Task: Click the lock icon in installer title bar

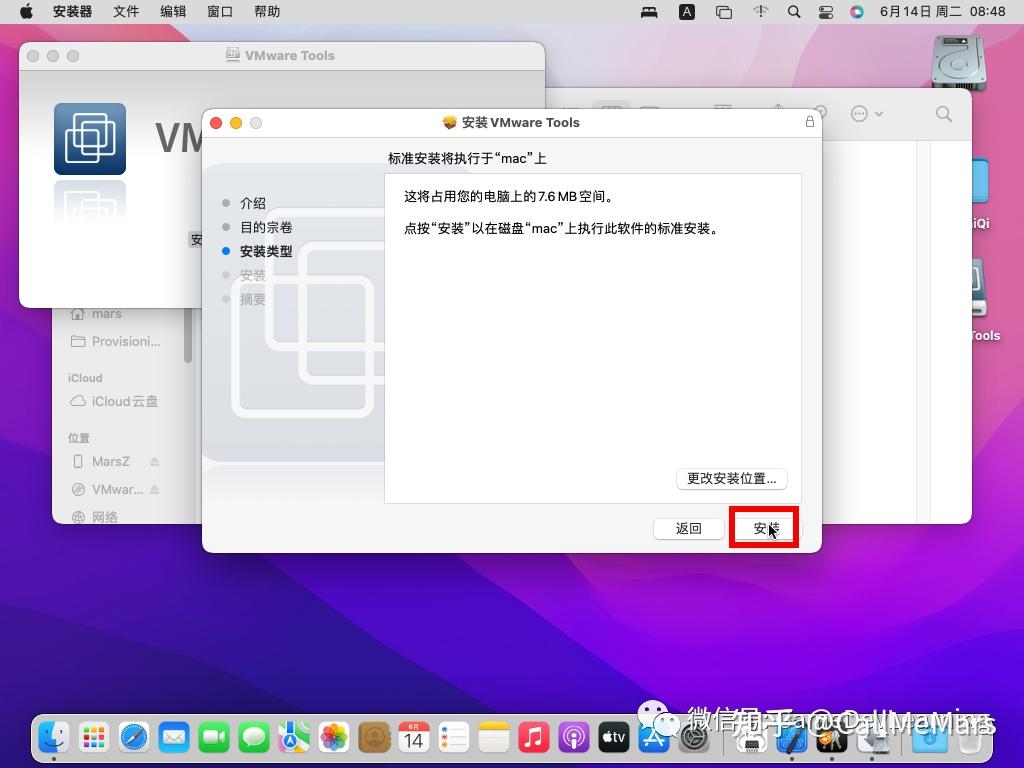Action: [x=809, y=121]
